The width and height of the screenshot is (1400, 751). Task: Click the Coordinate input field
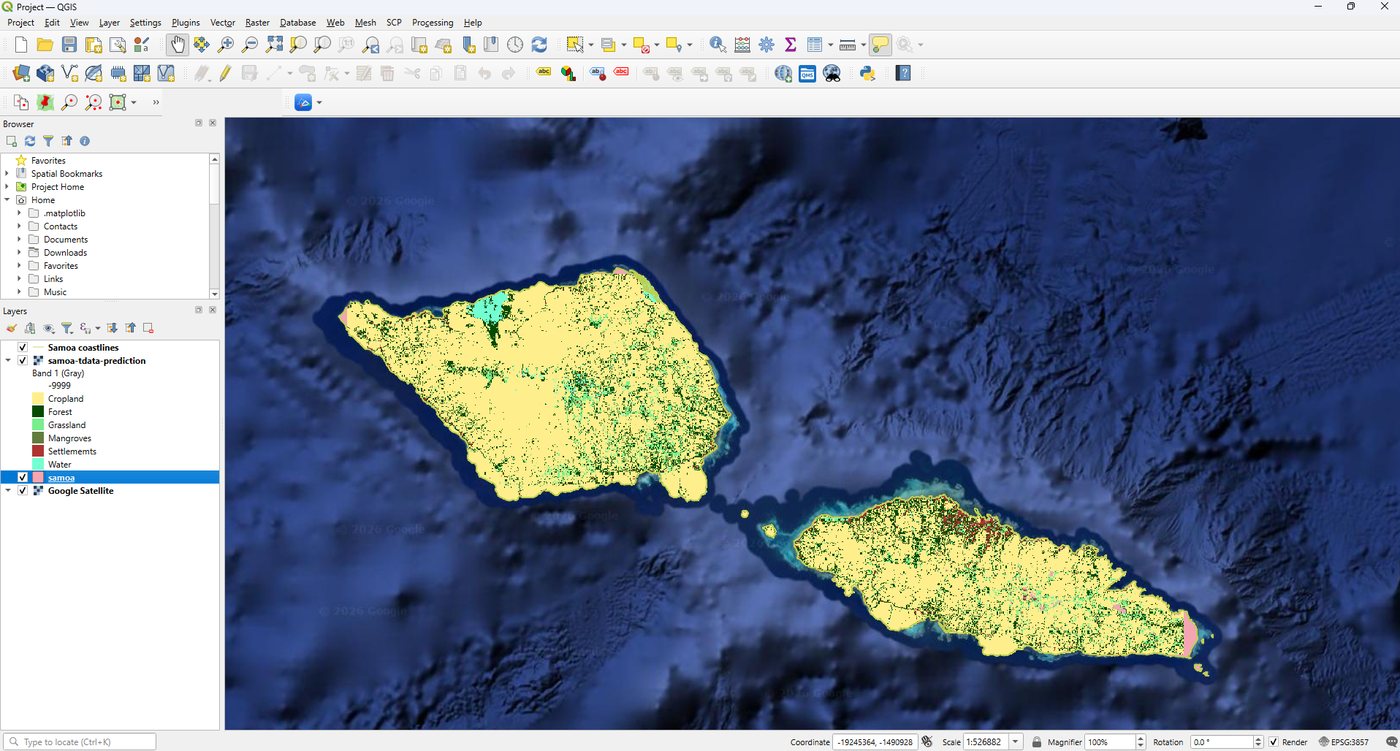tap(875, 742)
